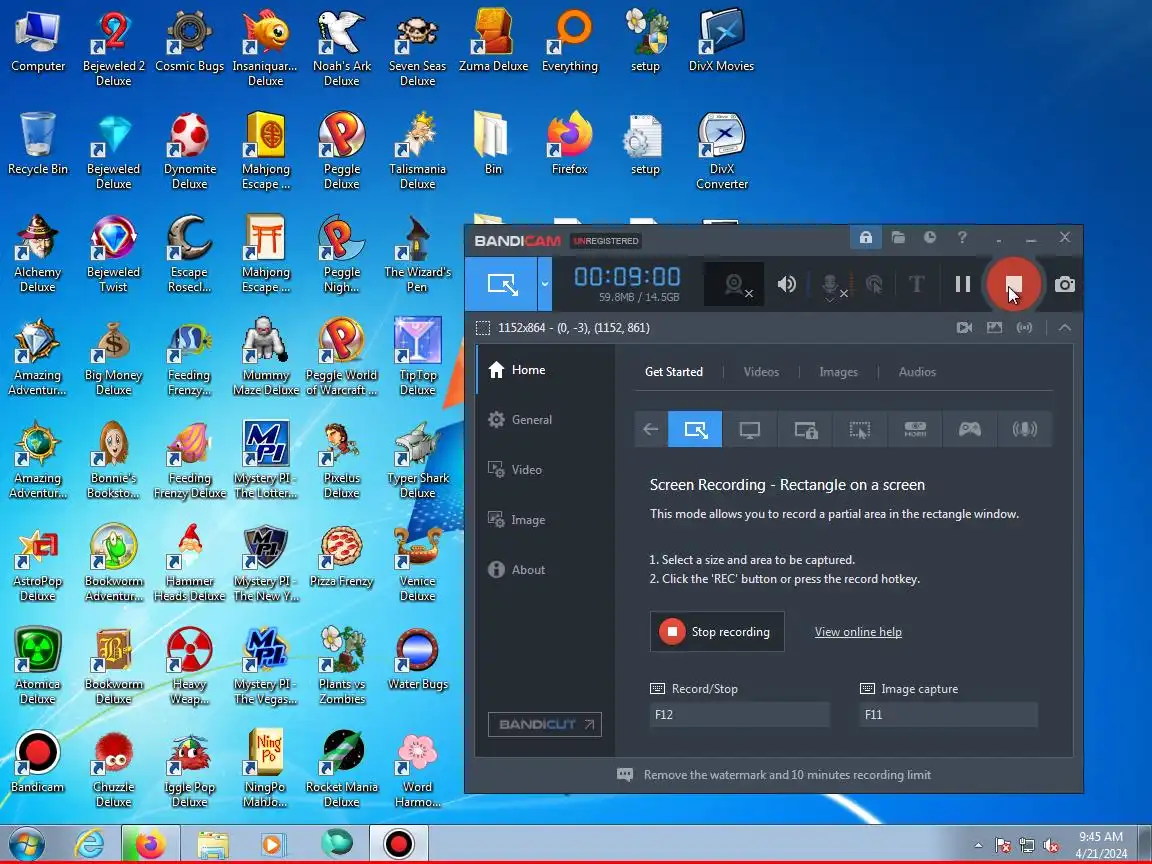The image size is (1152, 864).
Task: Select the Bandicam desktop shortcut
Action: tap(37, 761)
